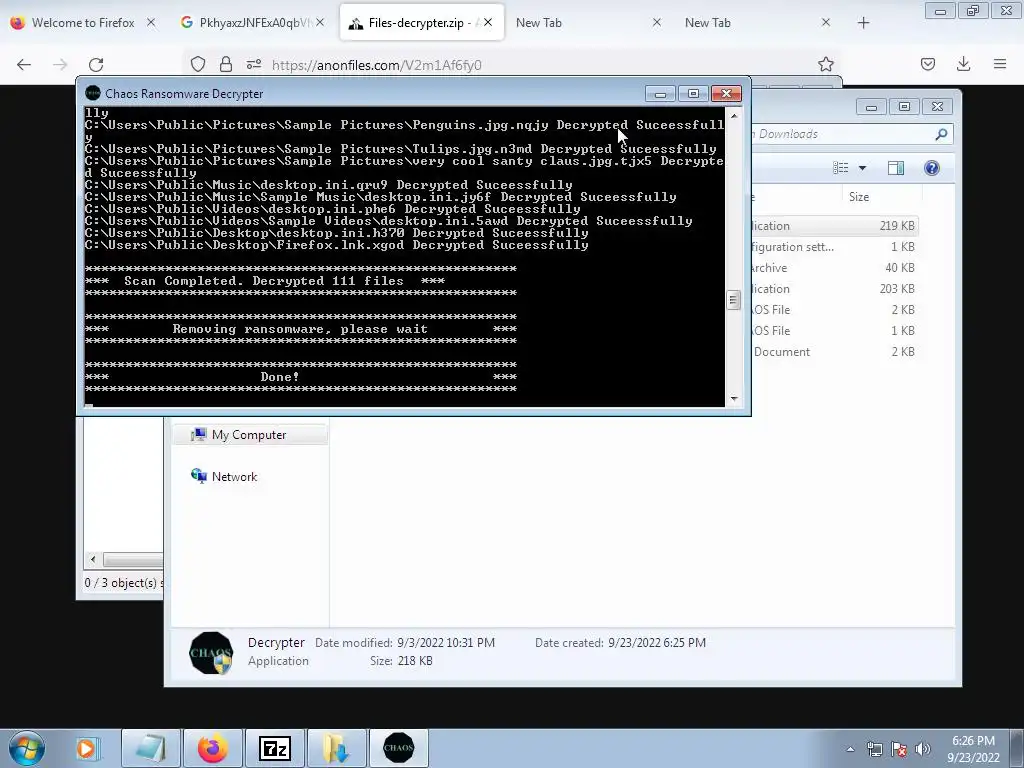Open 7-Zip from the taskbar
The image size is (1024, 768).
[x=275, y=748]
